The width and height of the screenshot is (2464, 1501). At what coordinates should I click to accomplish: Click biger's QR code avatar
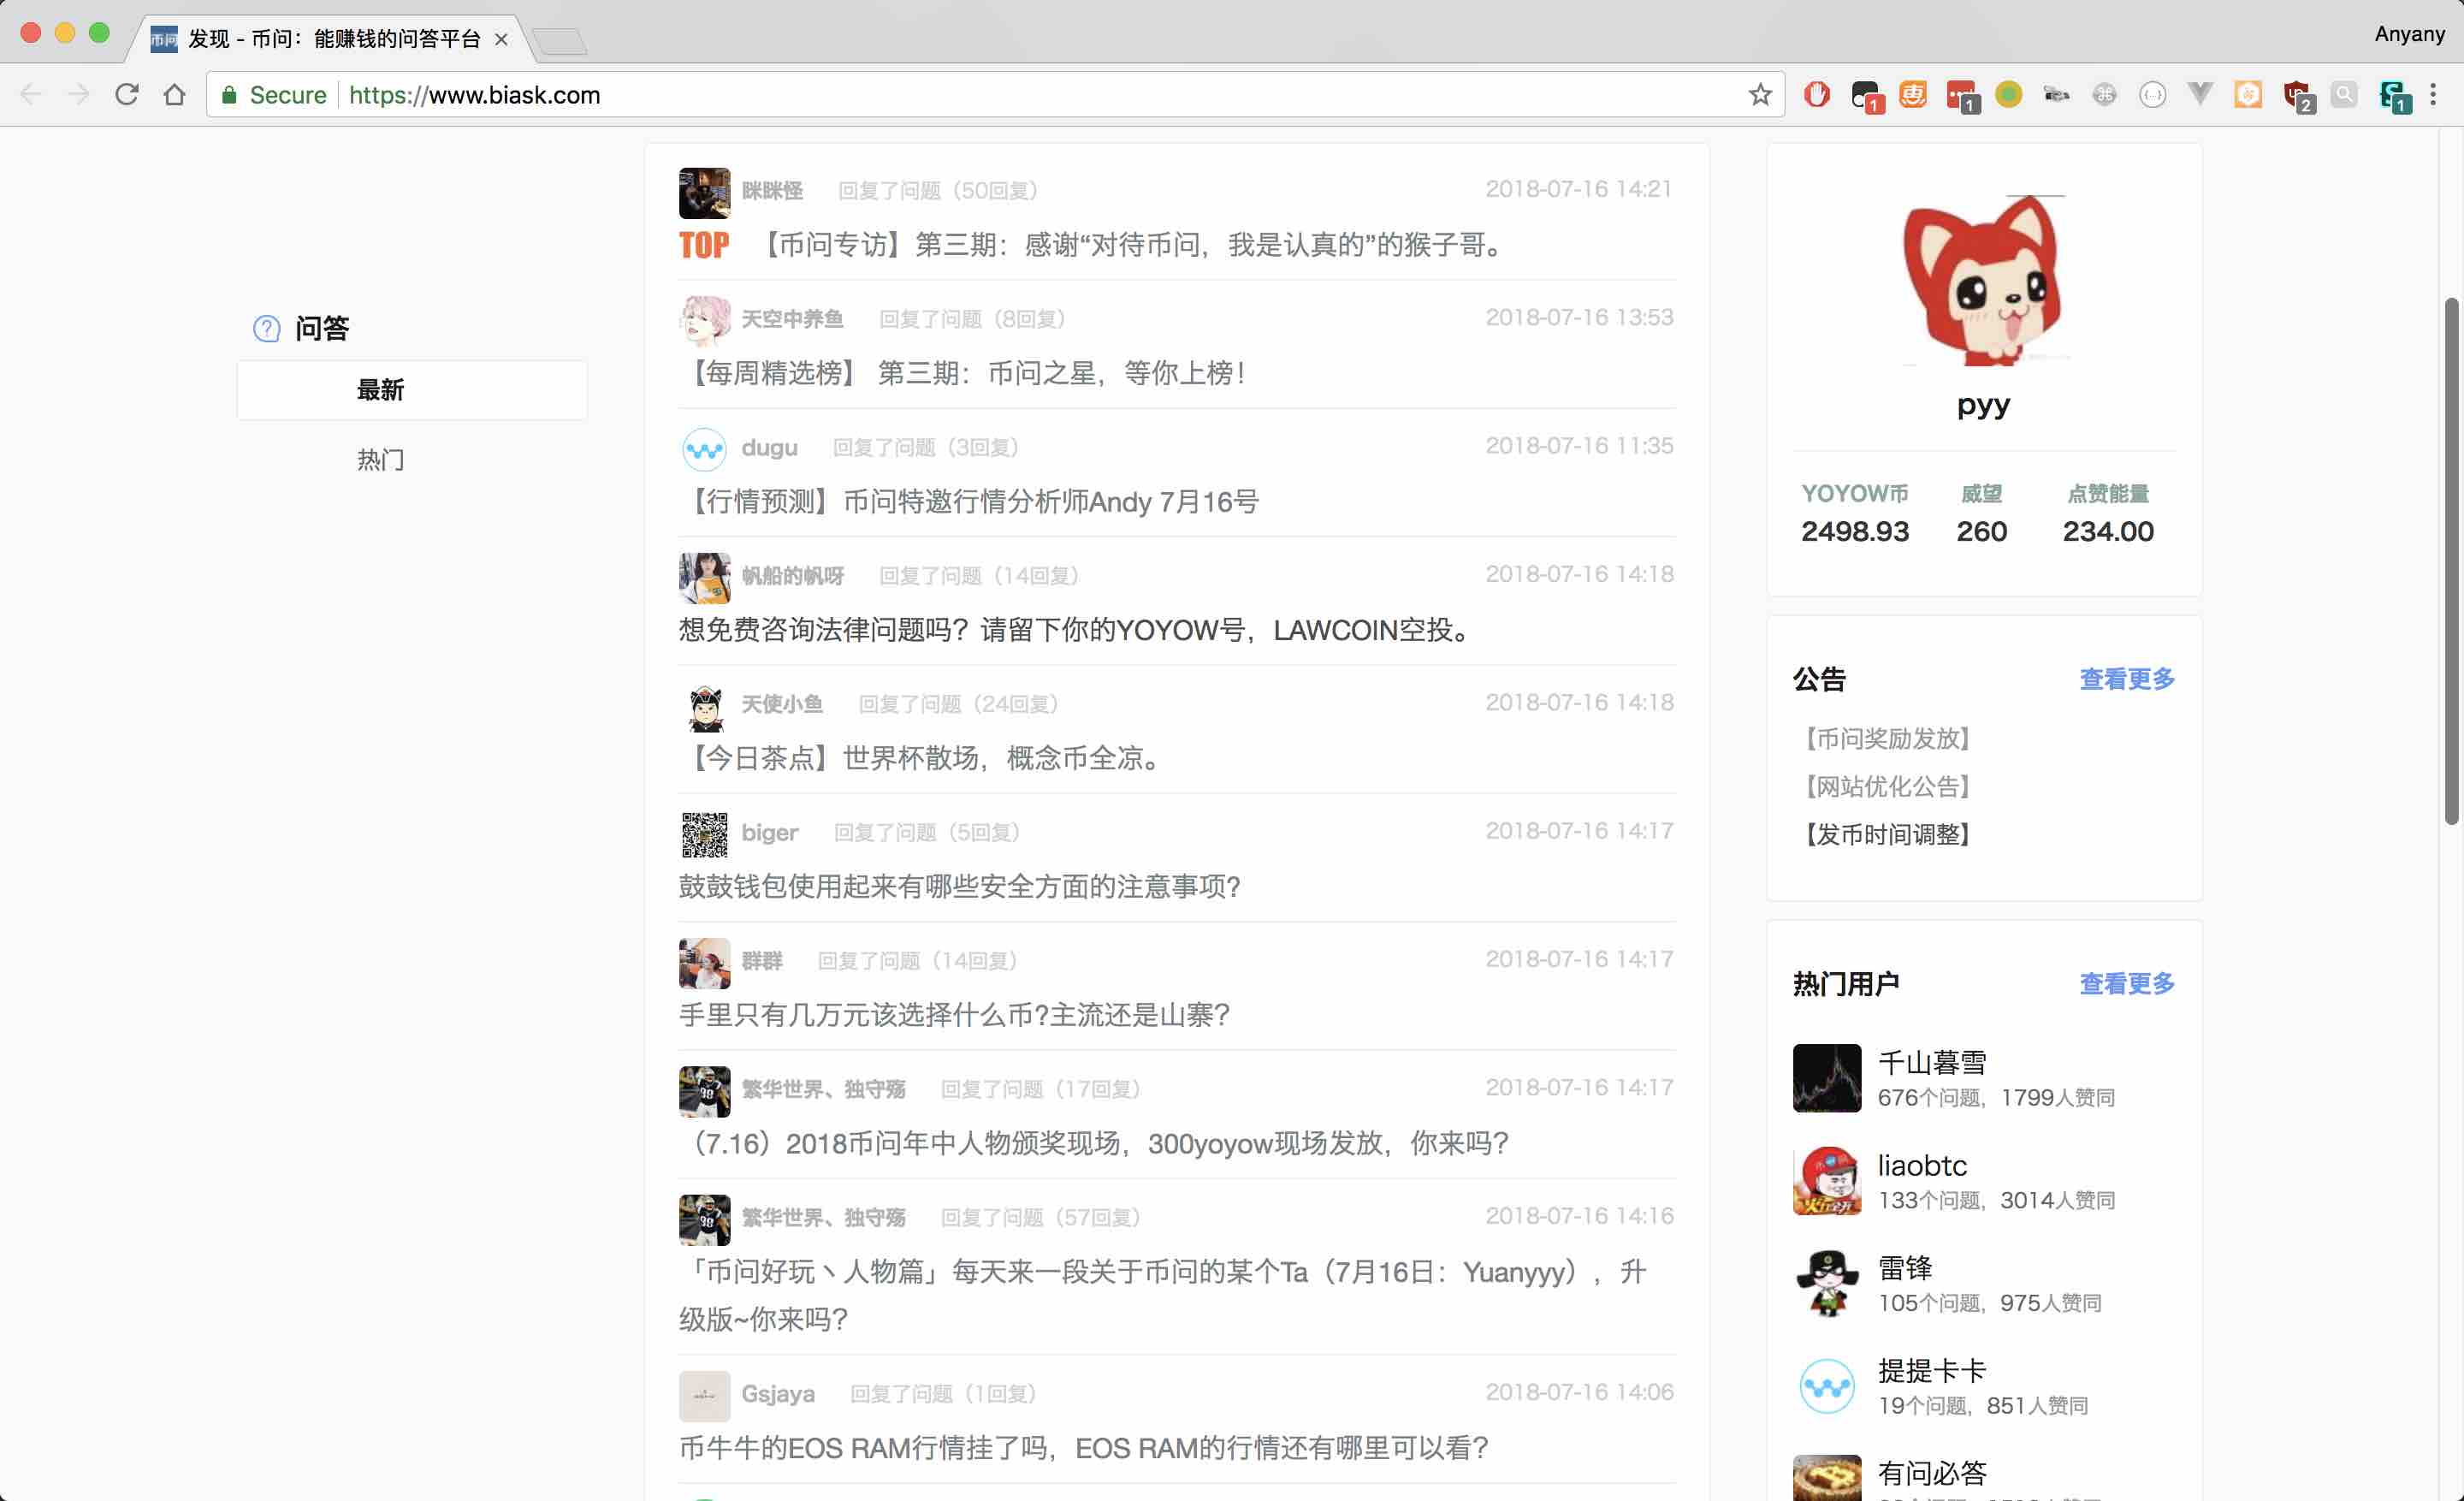pos(705,835)
